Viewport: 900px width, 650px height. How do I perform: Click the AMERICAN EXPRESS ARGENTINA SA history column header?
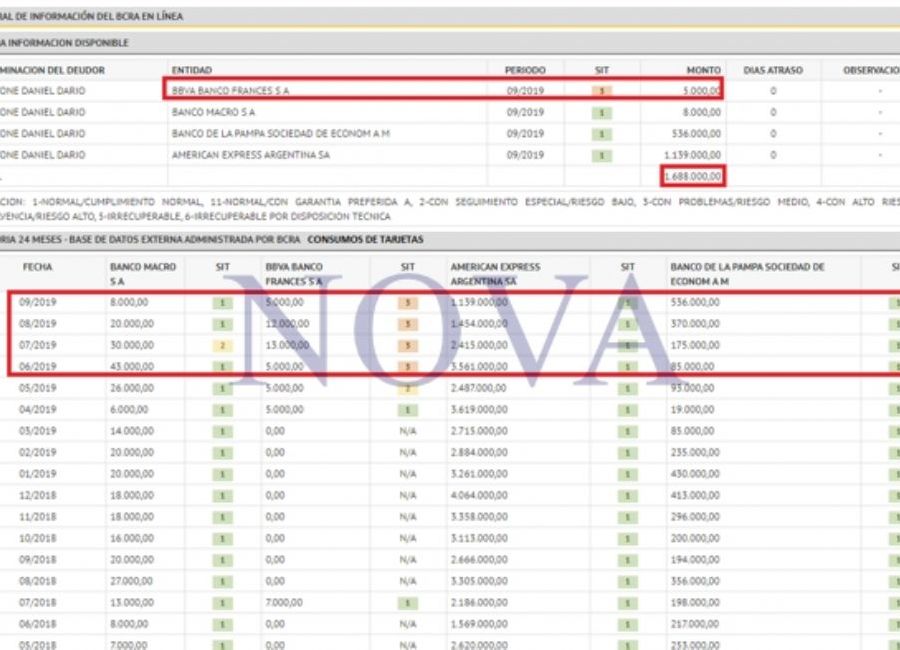tap(495, 274)
